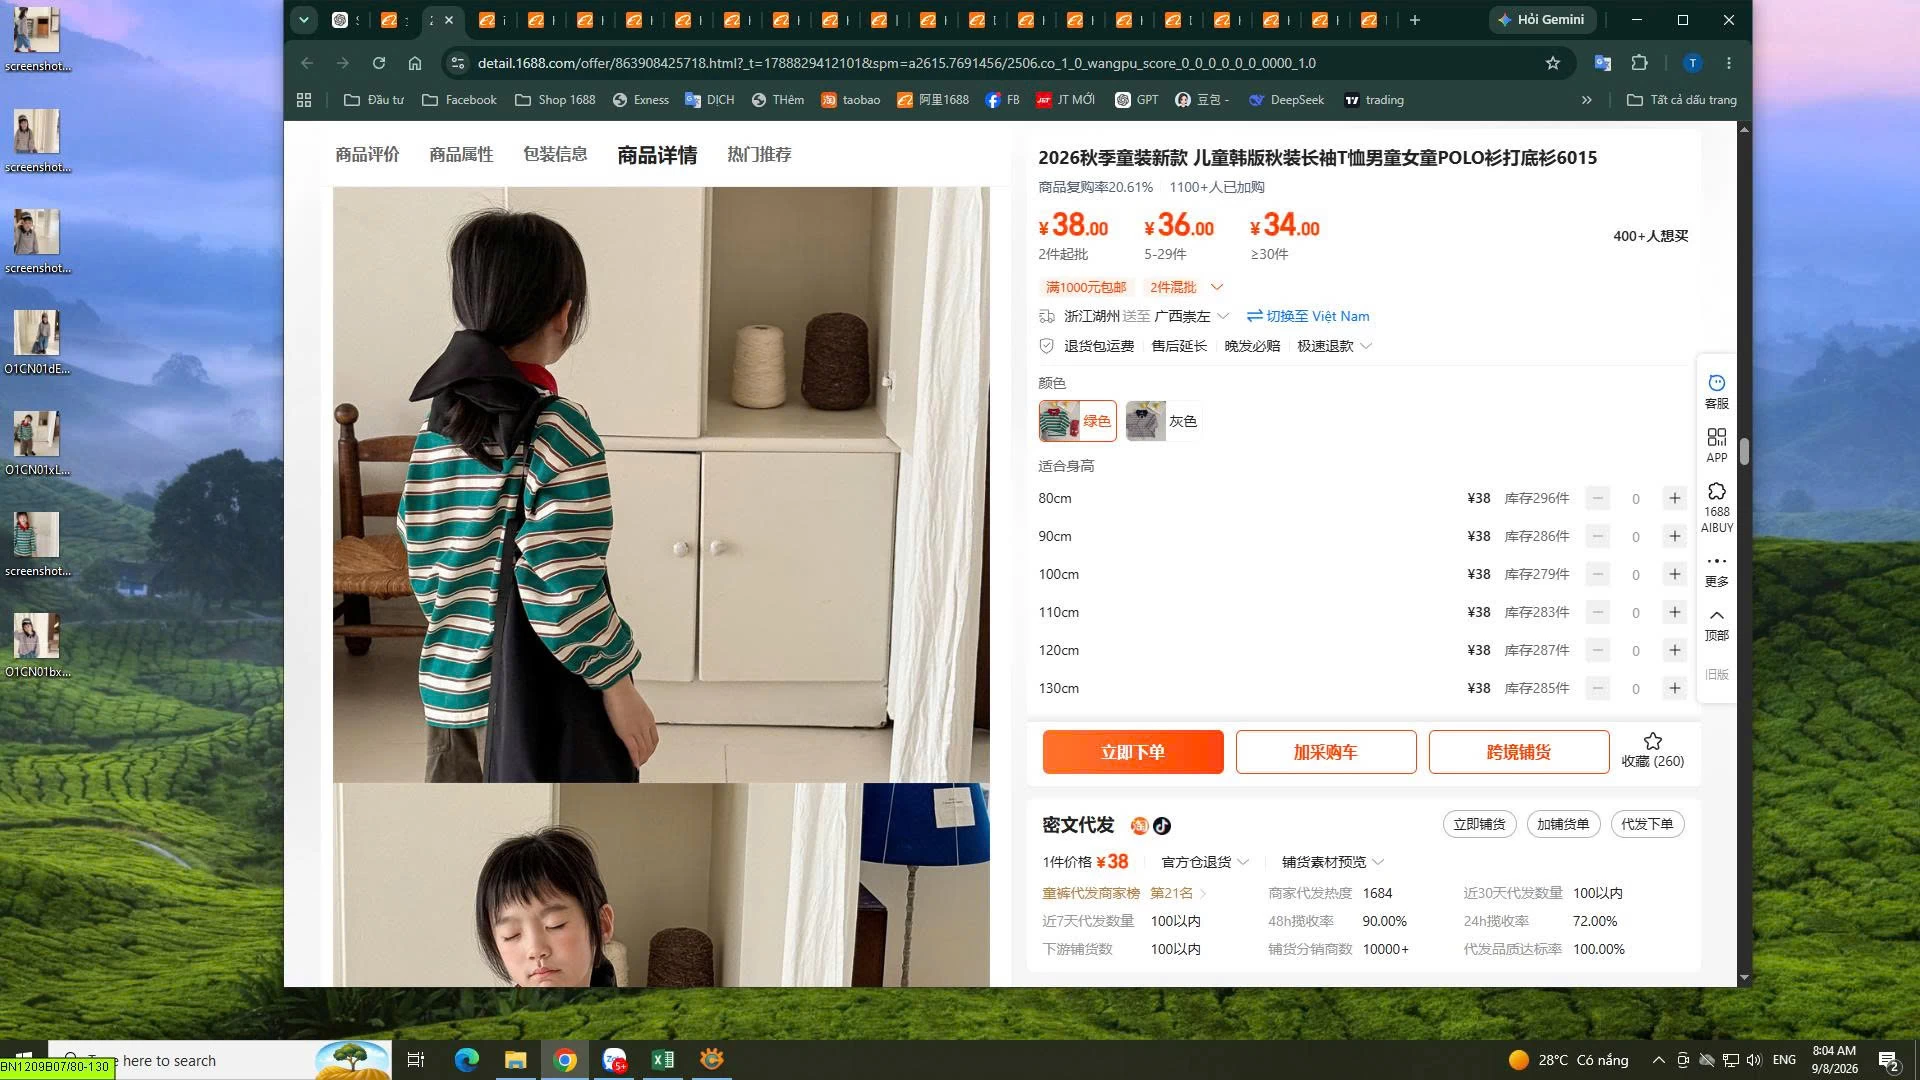This screenshot has height=1080, width=1920.
Task: Click the 立即铺货 button
Action: point(1480,824)
